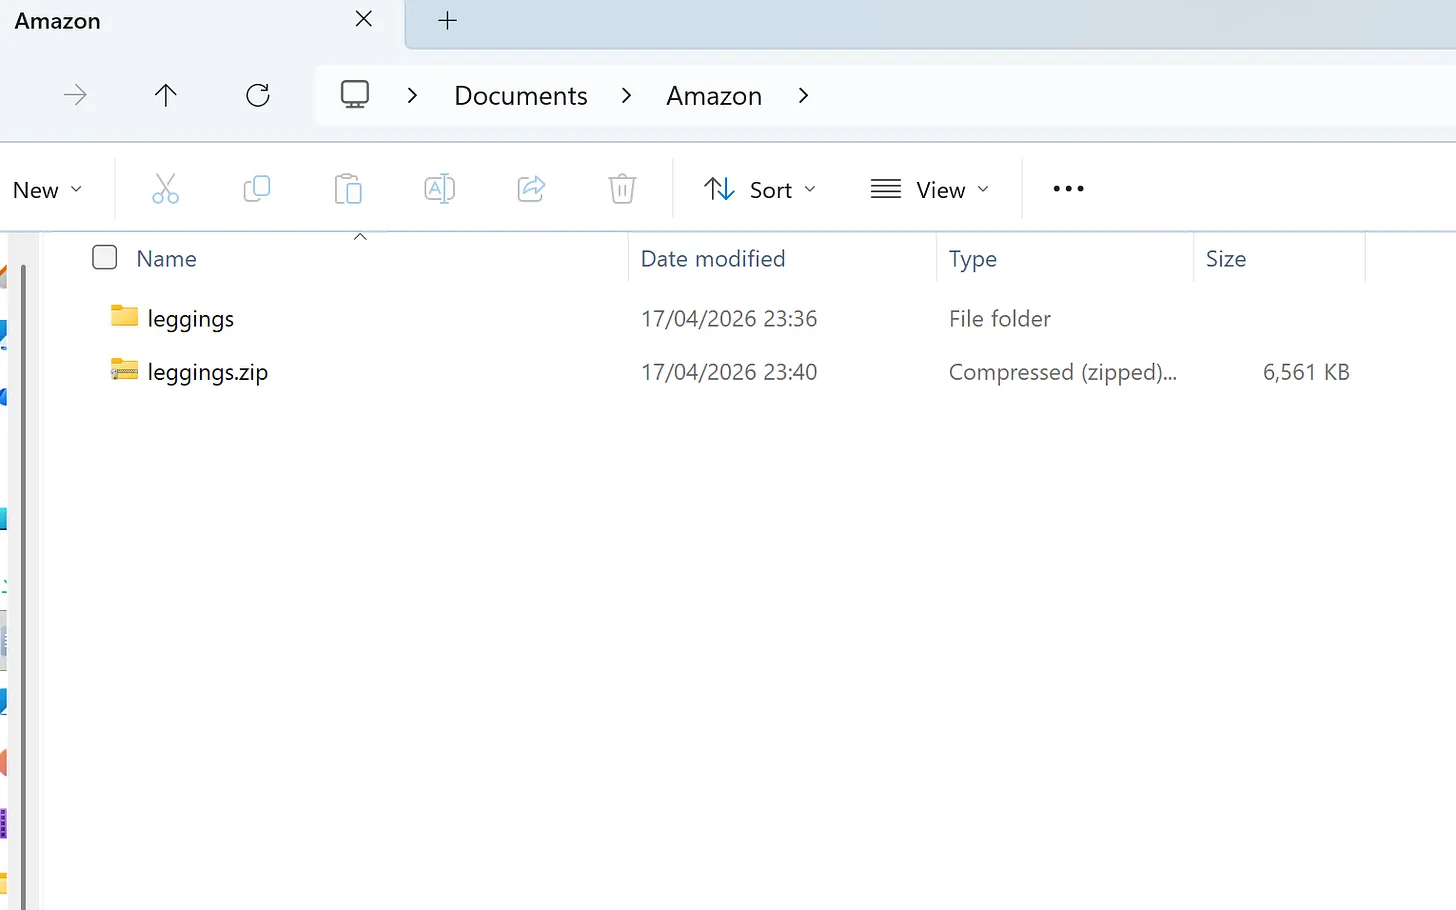The image size is (1456, 910).
Task: Toggle the select all items checkbox
Action: click(105, 258)
